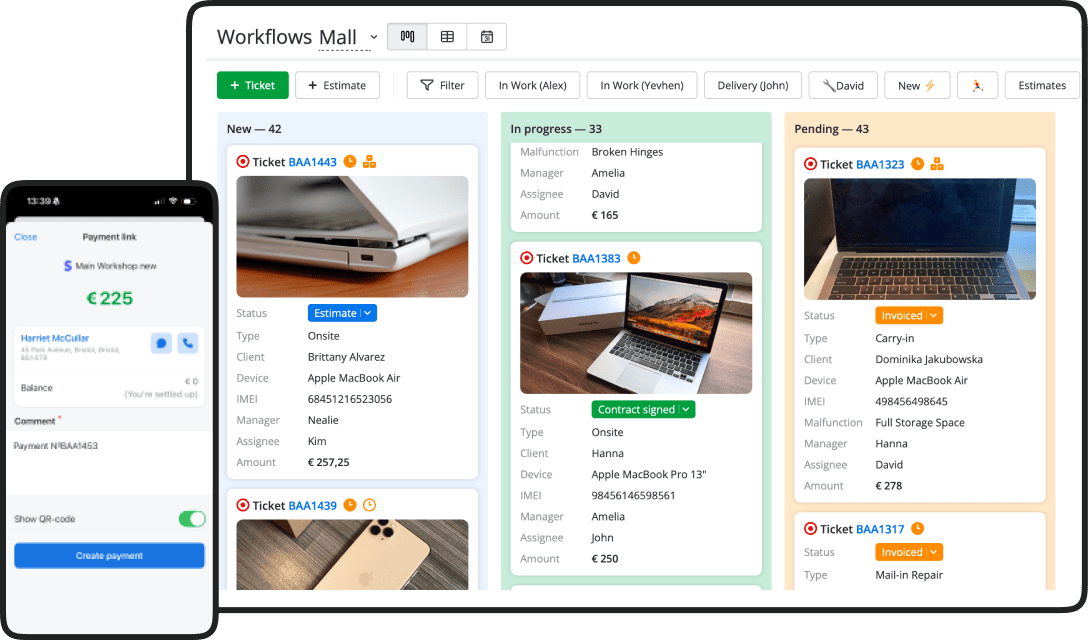Click hierarchy icon on ticket BAA1323
Image resolution: width=1088 pixels, height=640 pixels.
click(x=937, y=164)
